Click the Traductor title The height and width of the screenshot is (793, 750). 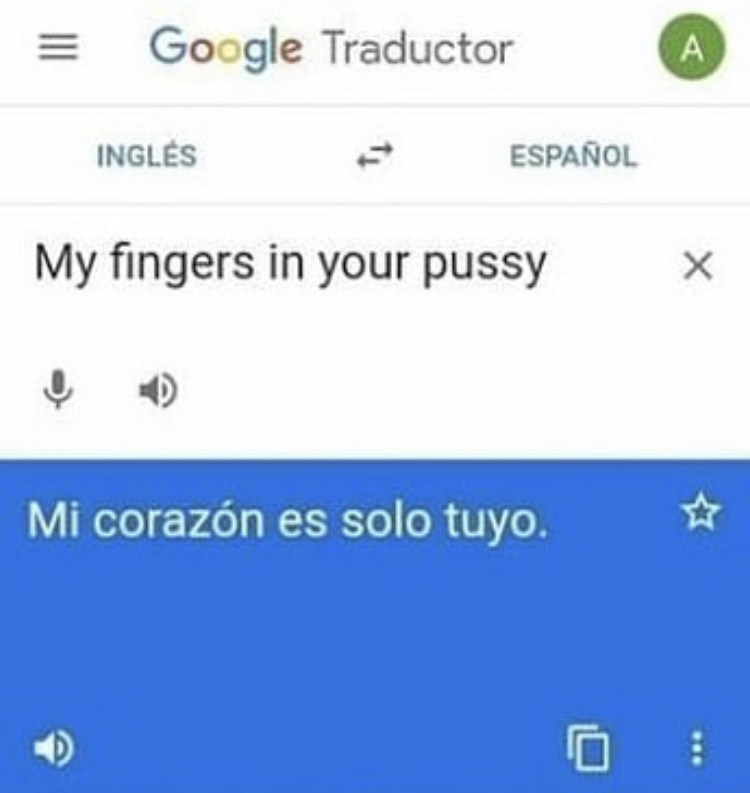click(x=419, y=49)
